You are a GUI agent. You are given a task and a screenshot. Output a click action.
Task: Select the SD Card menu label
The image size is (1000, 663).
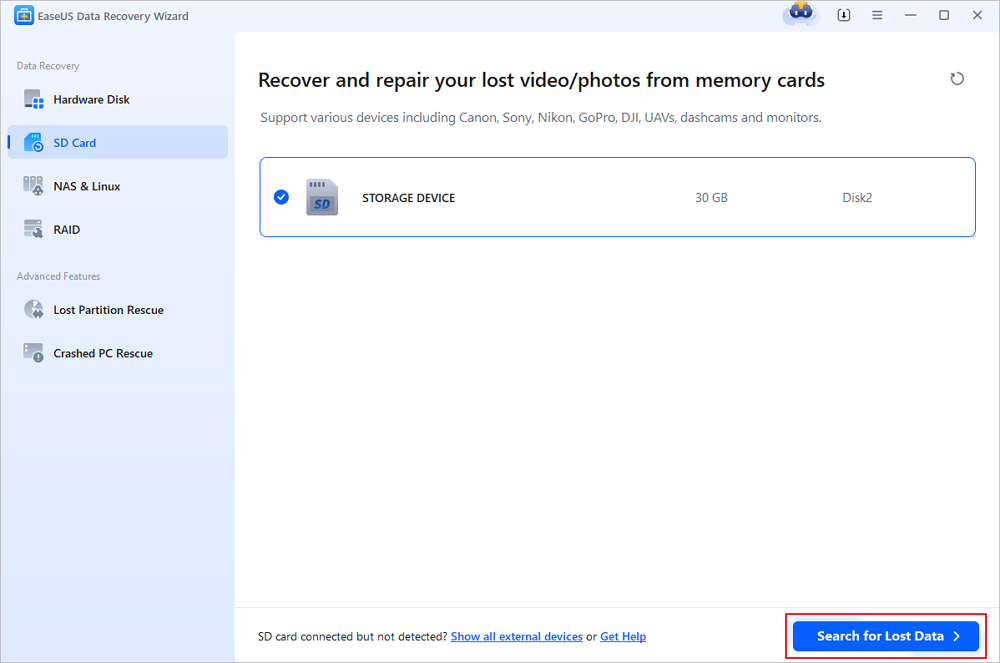tap(75, 143)
